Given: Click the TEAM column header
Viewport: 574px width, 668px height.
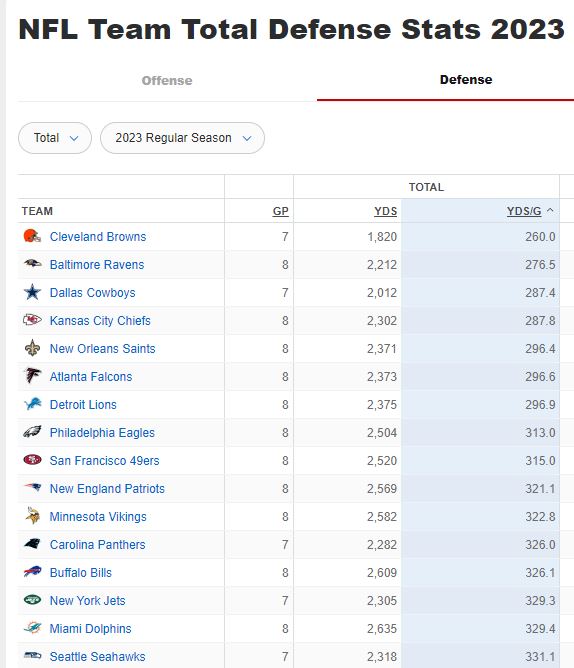Looking at the screenshot, I should click(37, 211).
